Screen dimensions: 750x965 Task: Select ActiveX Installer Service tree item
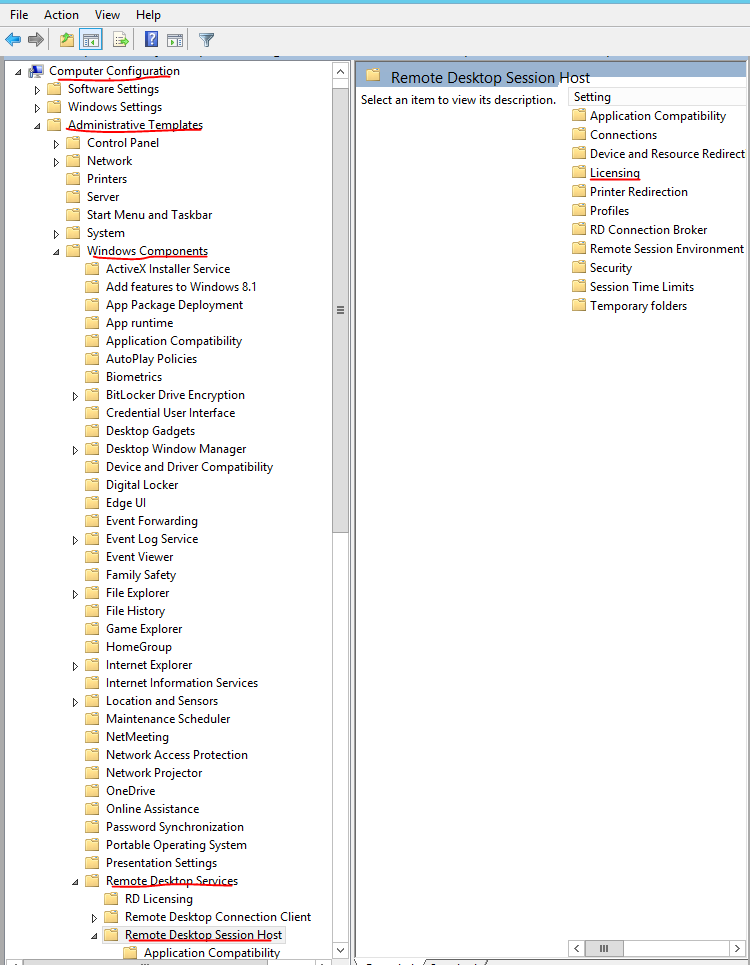(x=168, y=268)
